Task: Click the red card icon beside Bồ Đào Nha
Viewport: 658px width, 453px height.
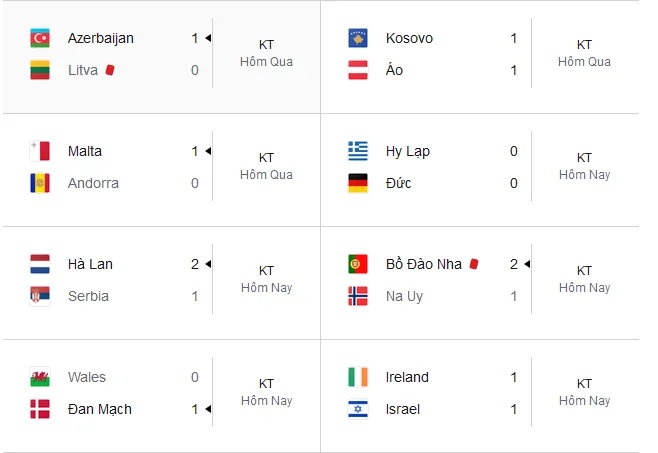Action: tap(474, 264)
